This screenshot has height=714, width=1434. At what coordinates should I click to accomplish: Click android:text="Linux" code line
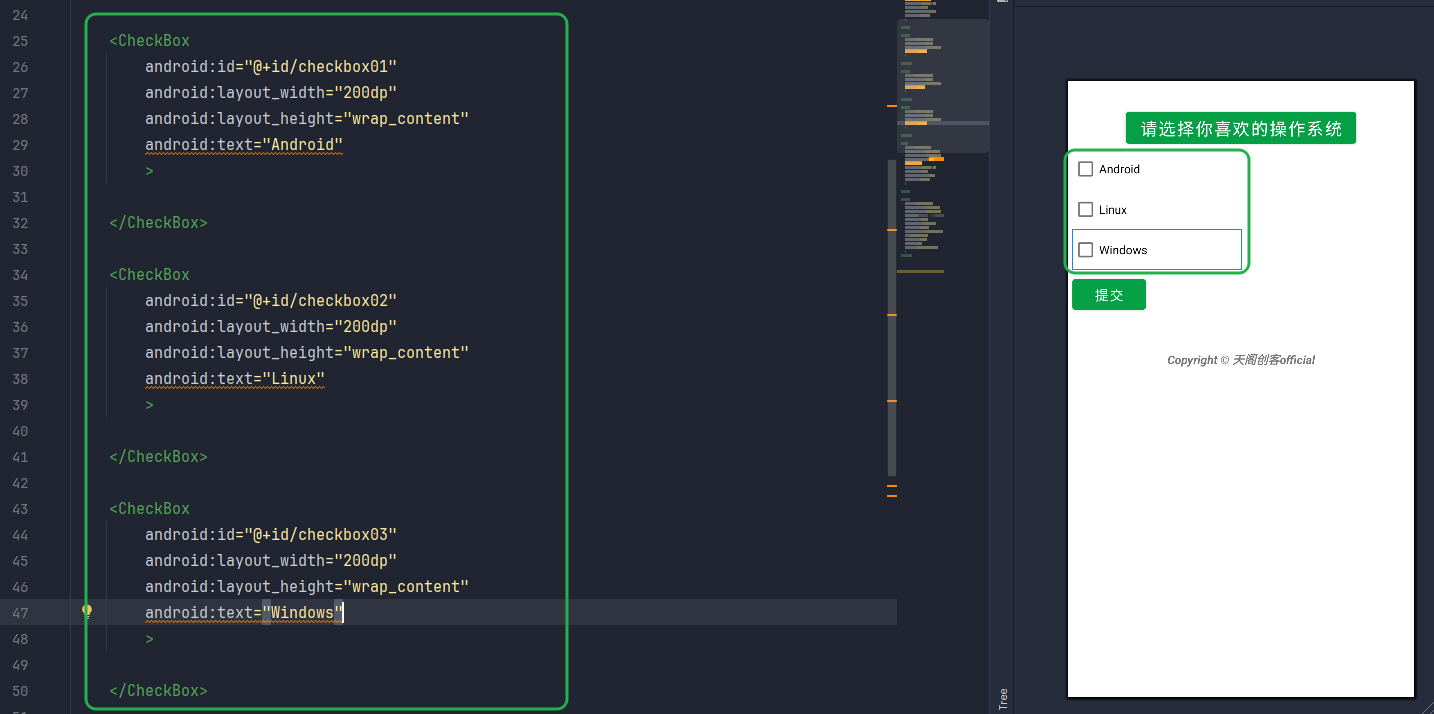click(x=235, y=379)
